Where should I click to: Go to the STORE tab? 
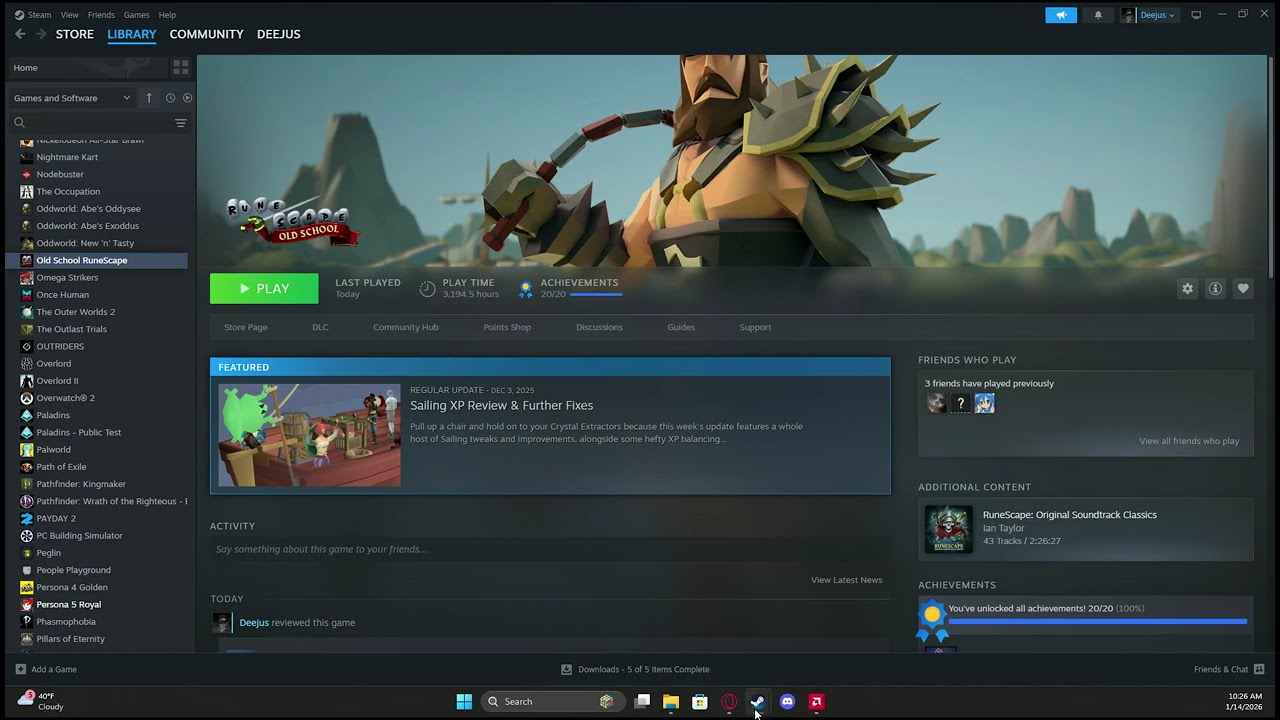(75, 34)
